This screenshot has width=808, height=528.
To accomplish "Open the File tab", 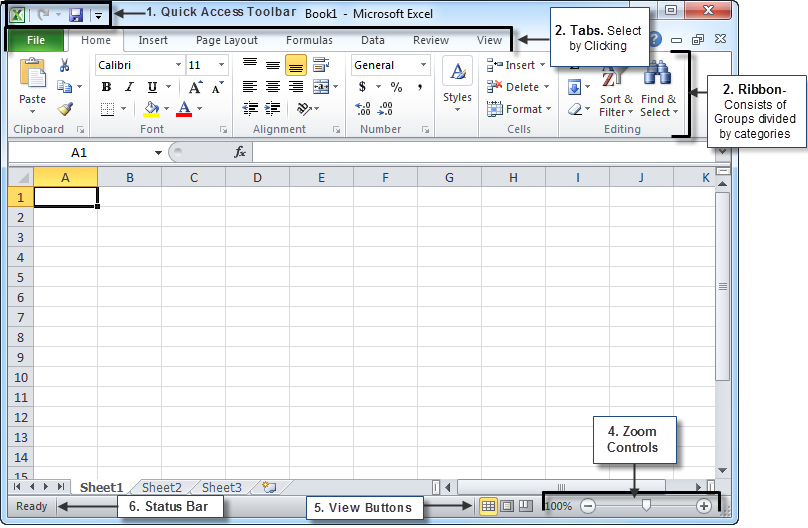I will 36,40.
